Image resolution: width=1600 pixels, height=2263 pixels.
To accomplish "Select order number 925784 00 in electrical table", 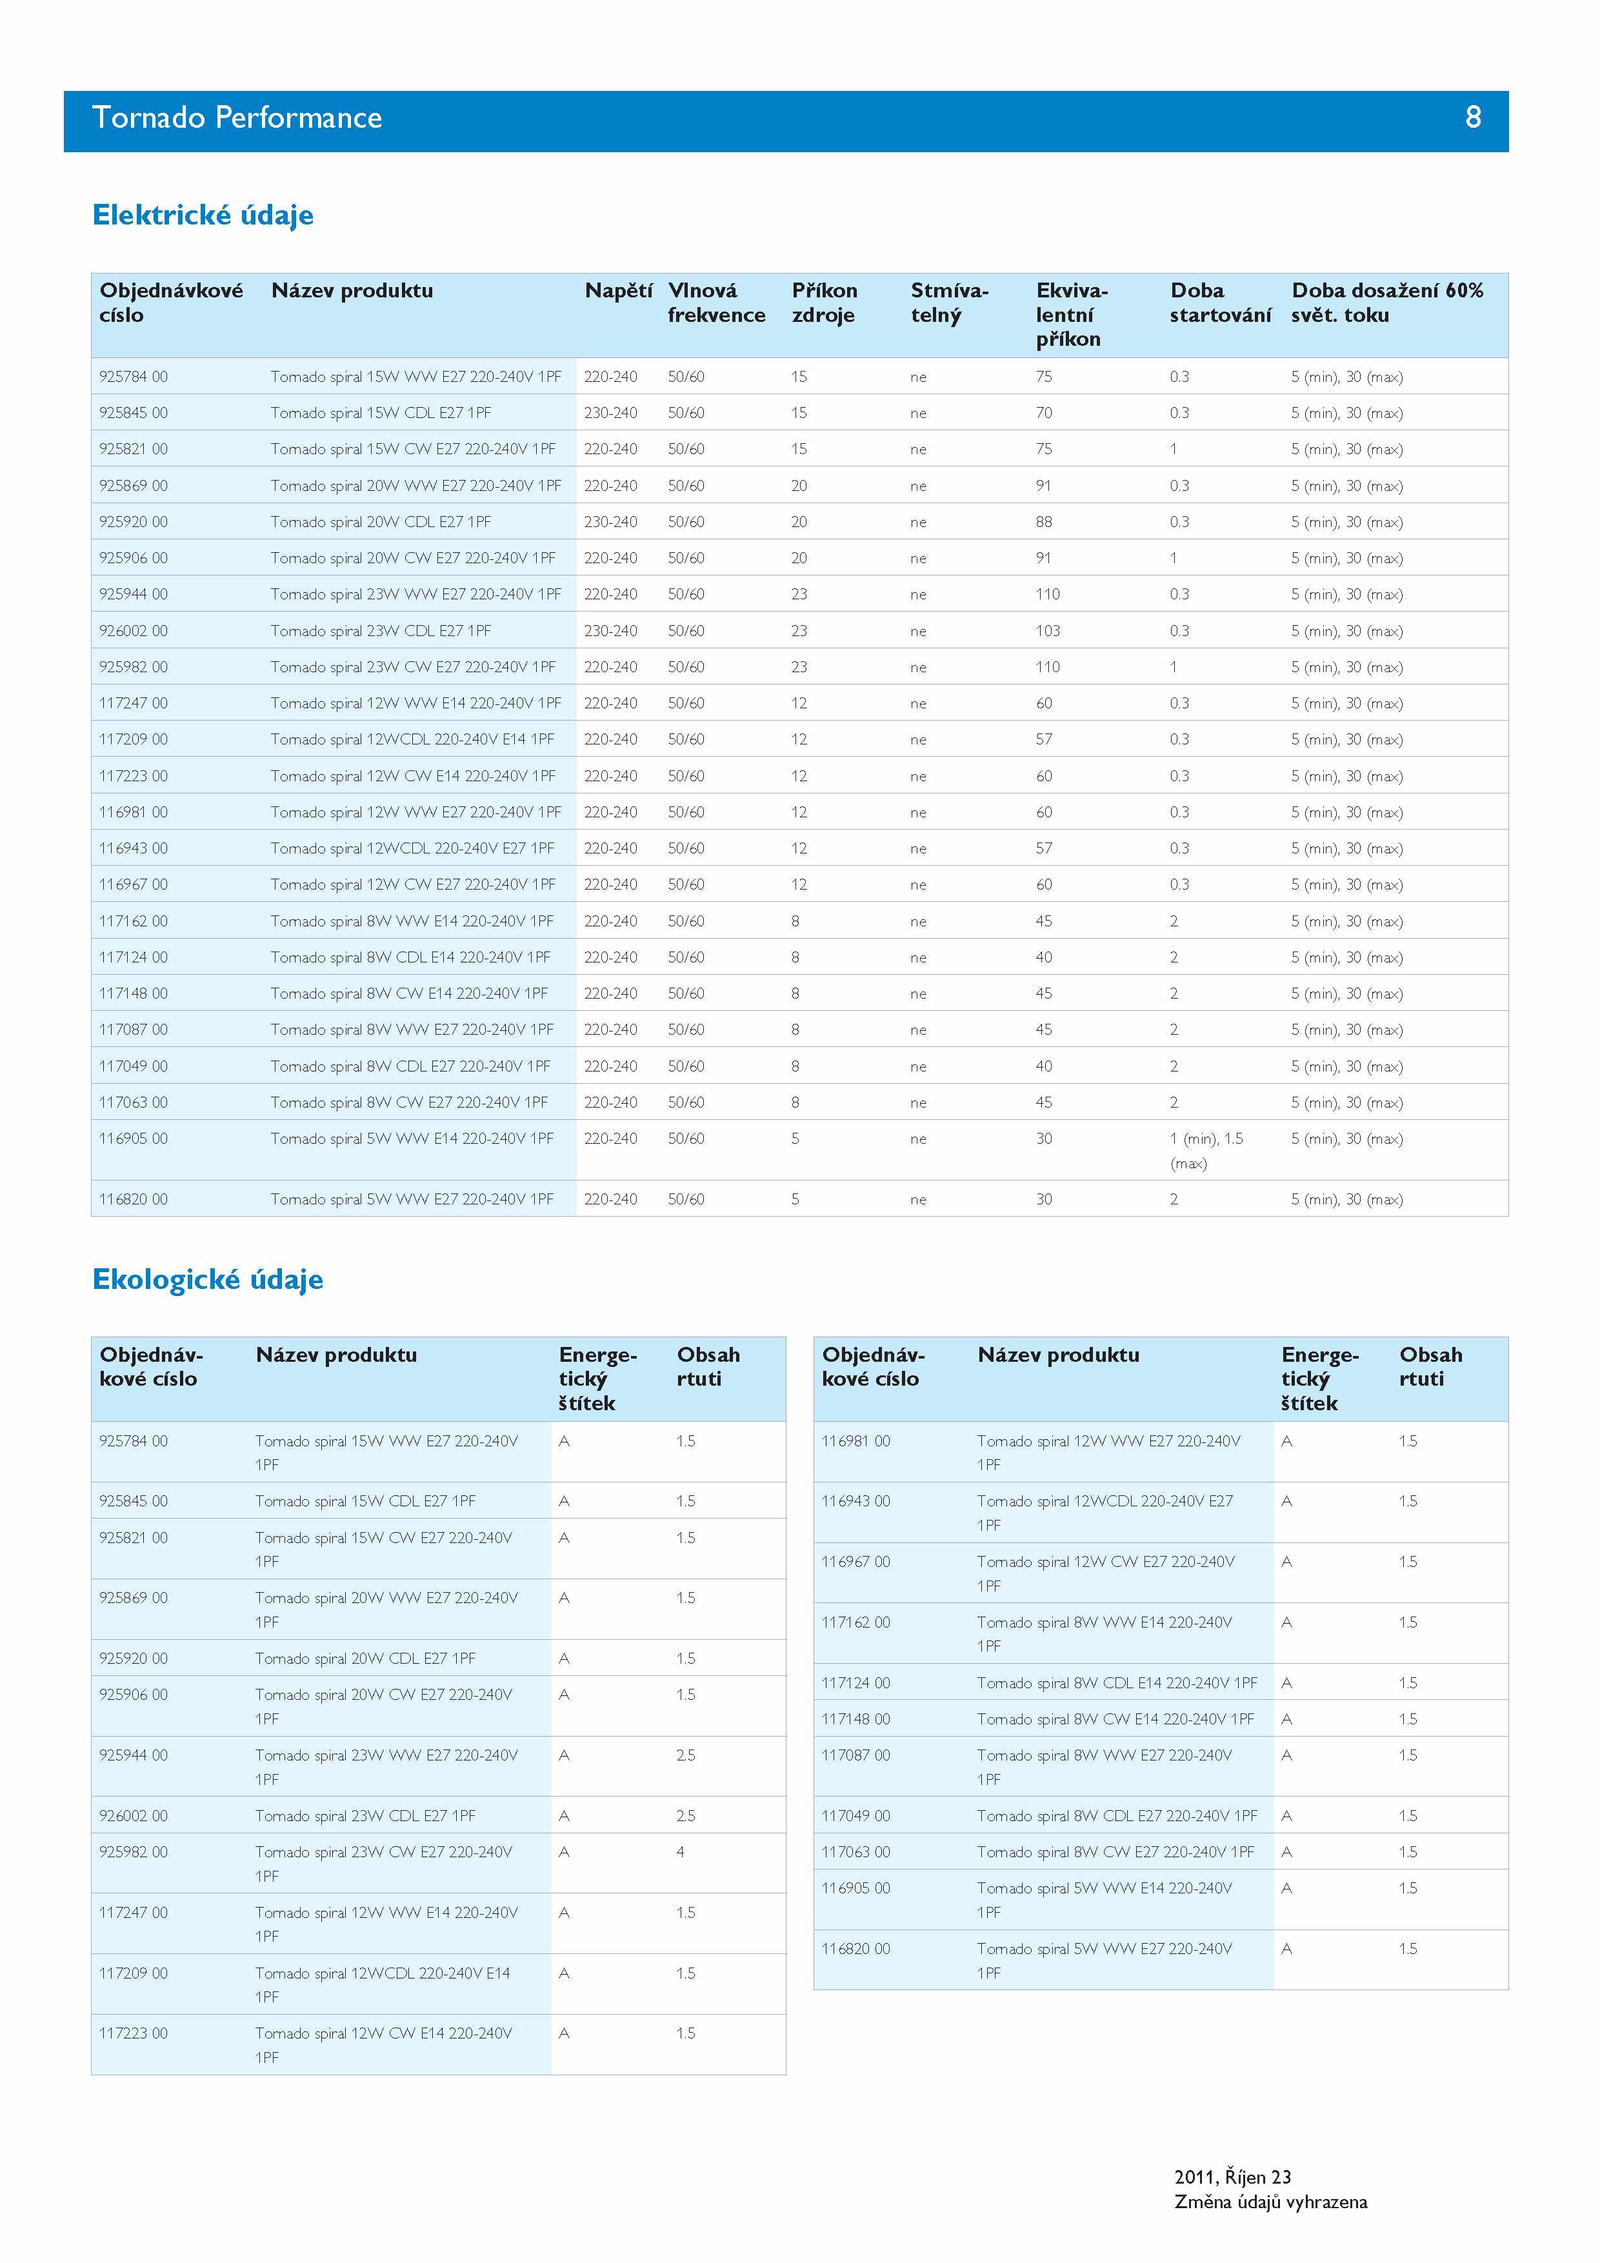I will pos(133,377).
